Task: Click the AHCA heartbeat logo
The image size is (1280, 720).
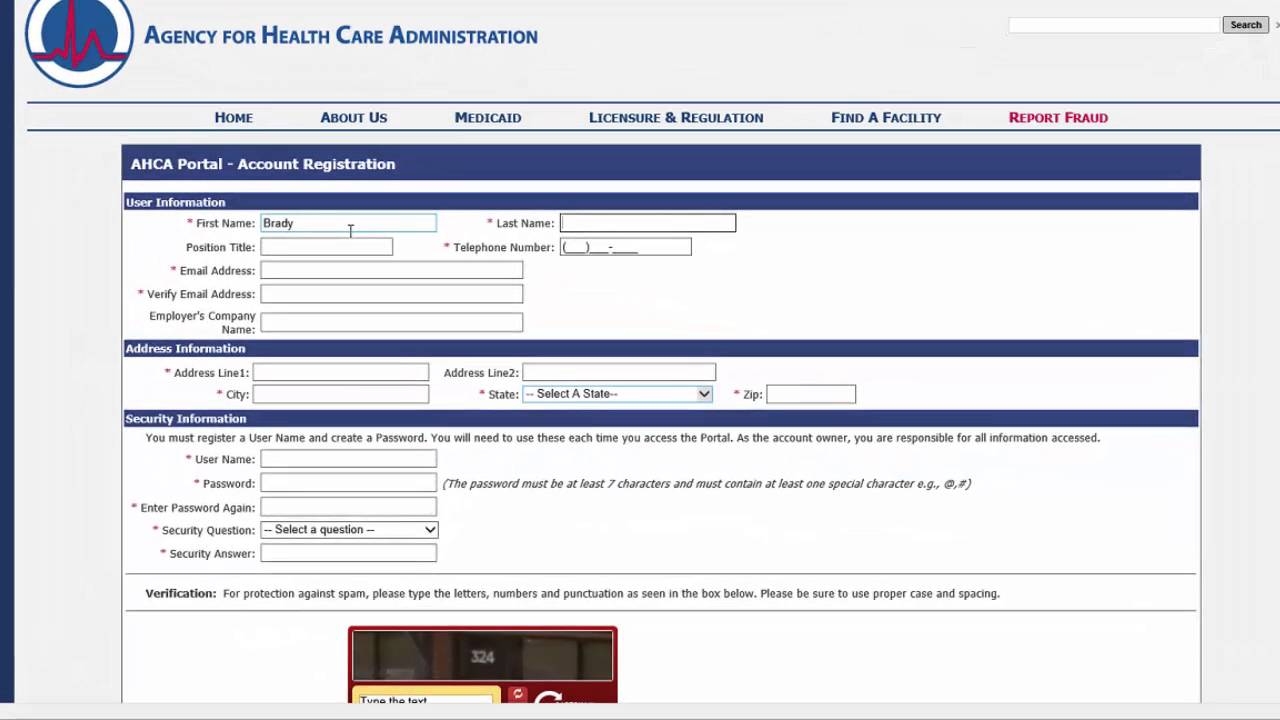Action: 79,40
